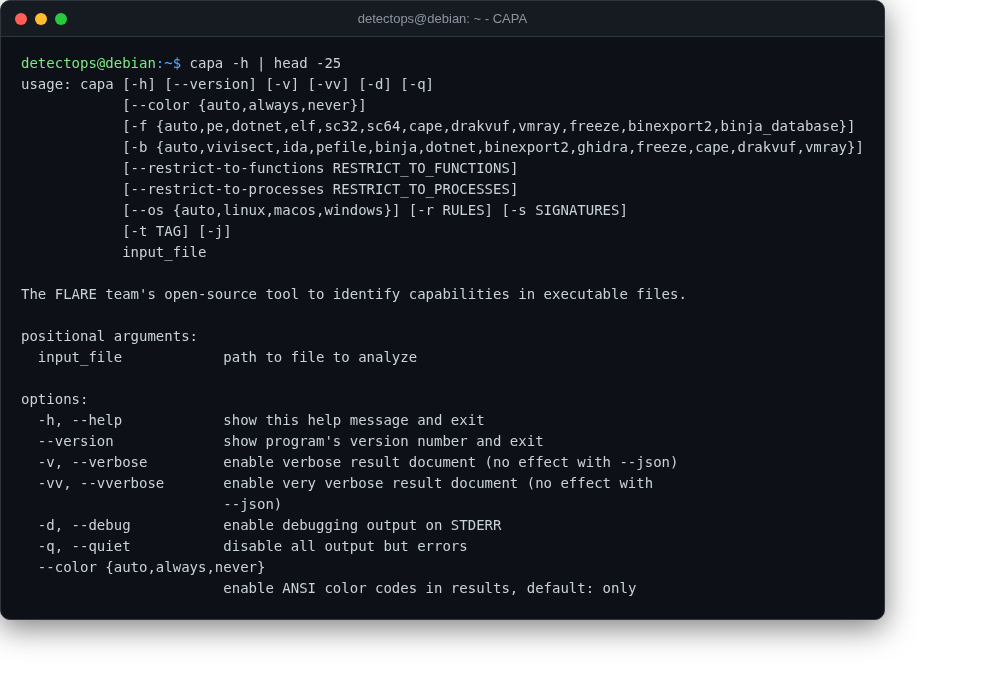Click the 'options:' heading
The height and width of the screenshot is (699, 1000).
54,400
